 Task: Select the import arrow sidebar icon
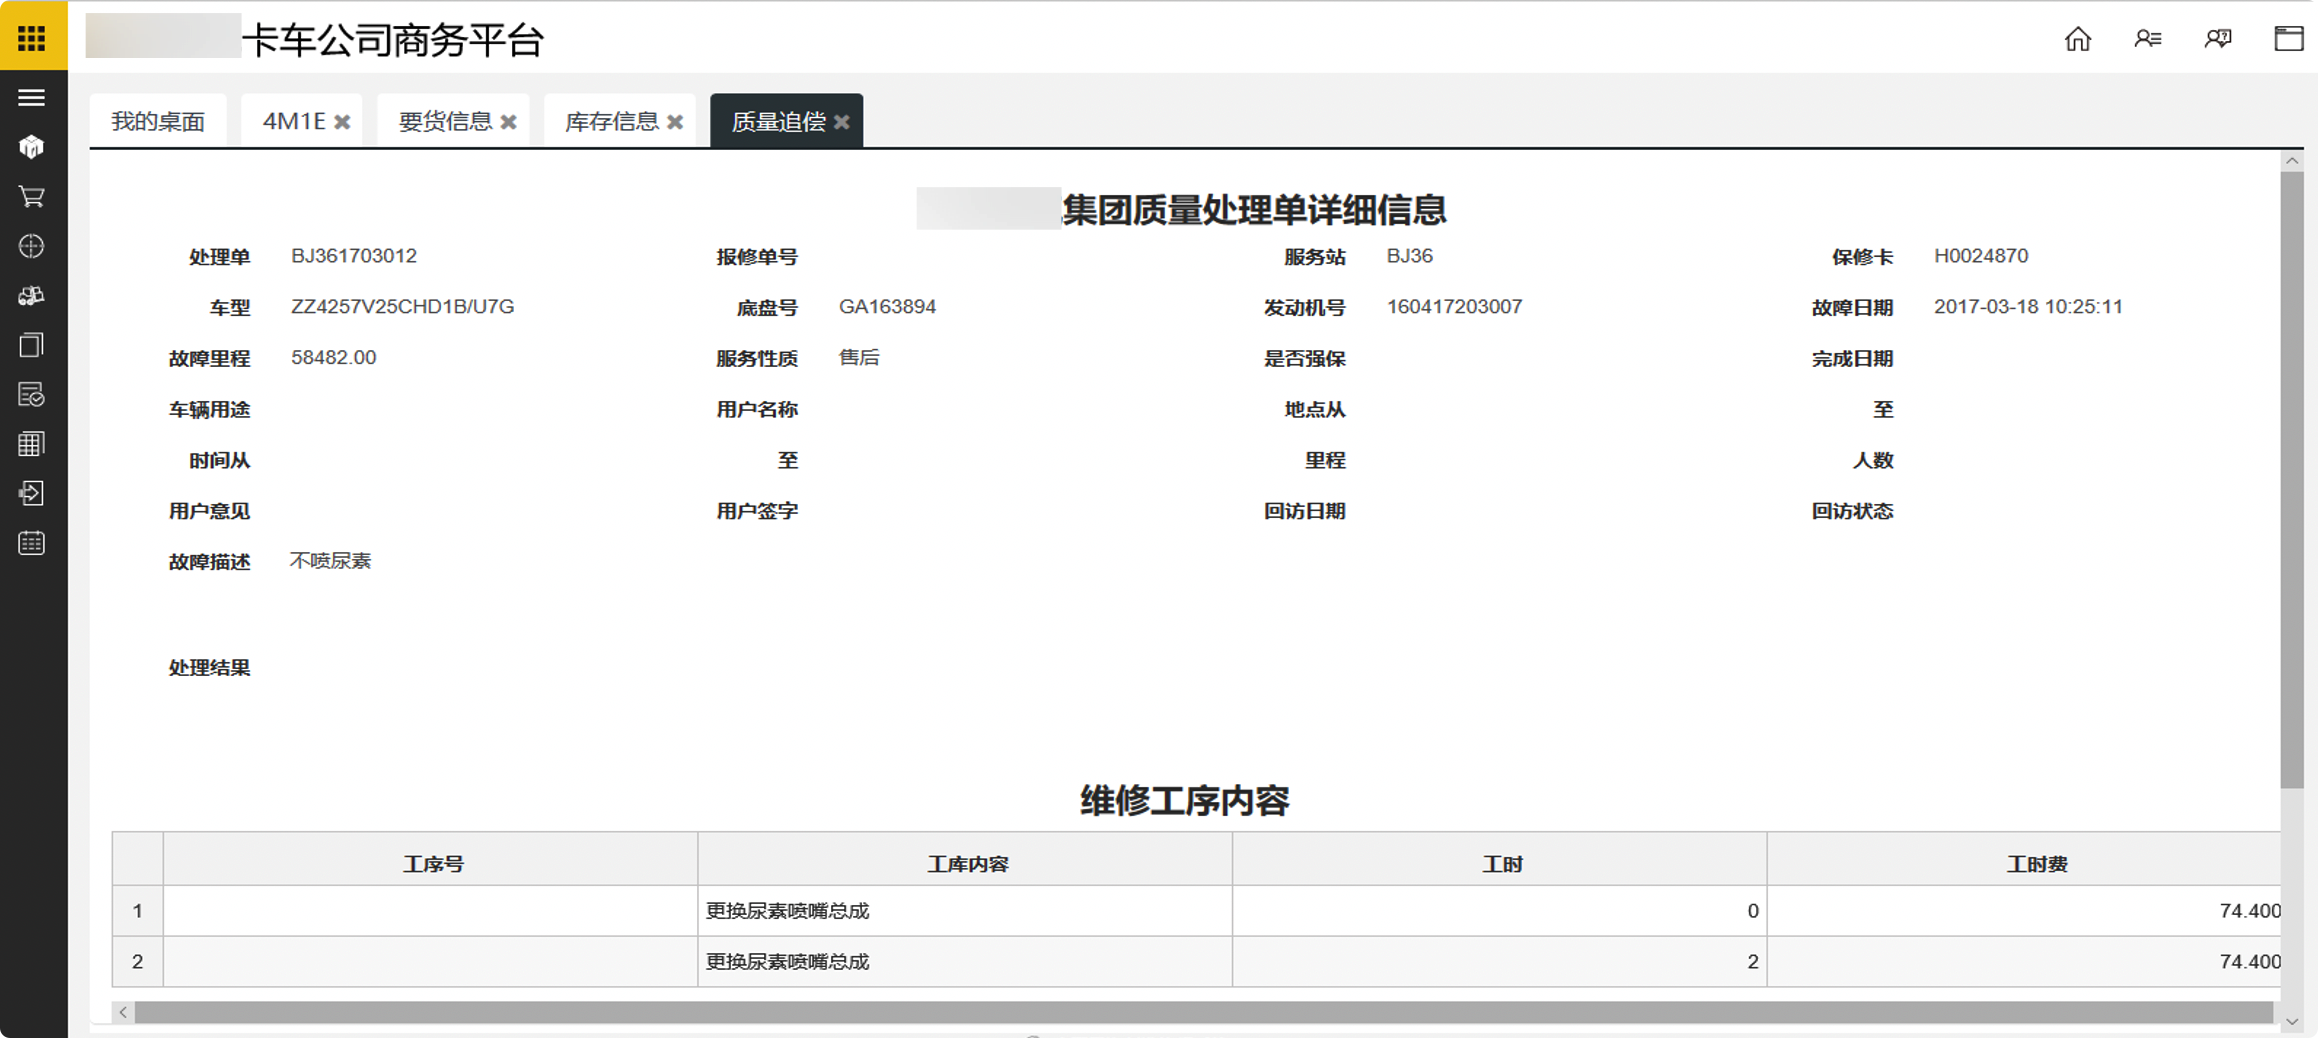pyautogui.click(x=32, y=493)
